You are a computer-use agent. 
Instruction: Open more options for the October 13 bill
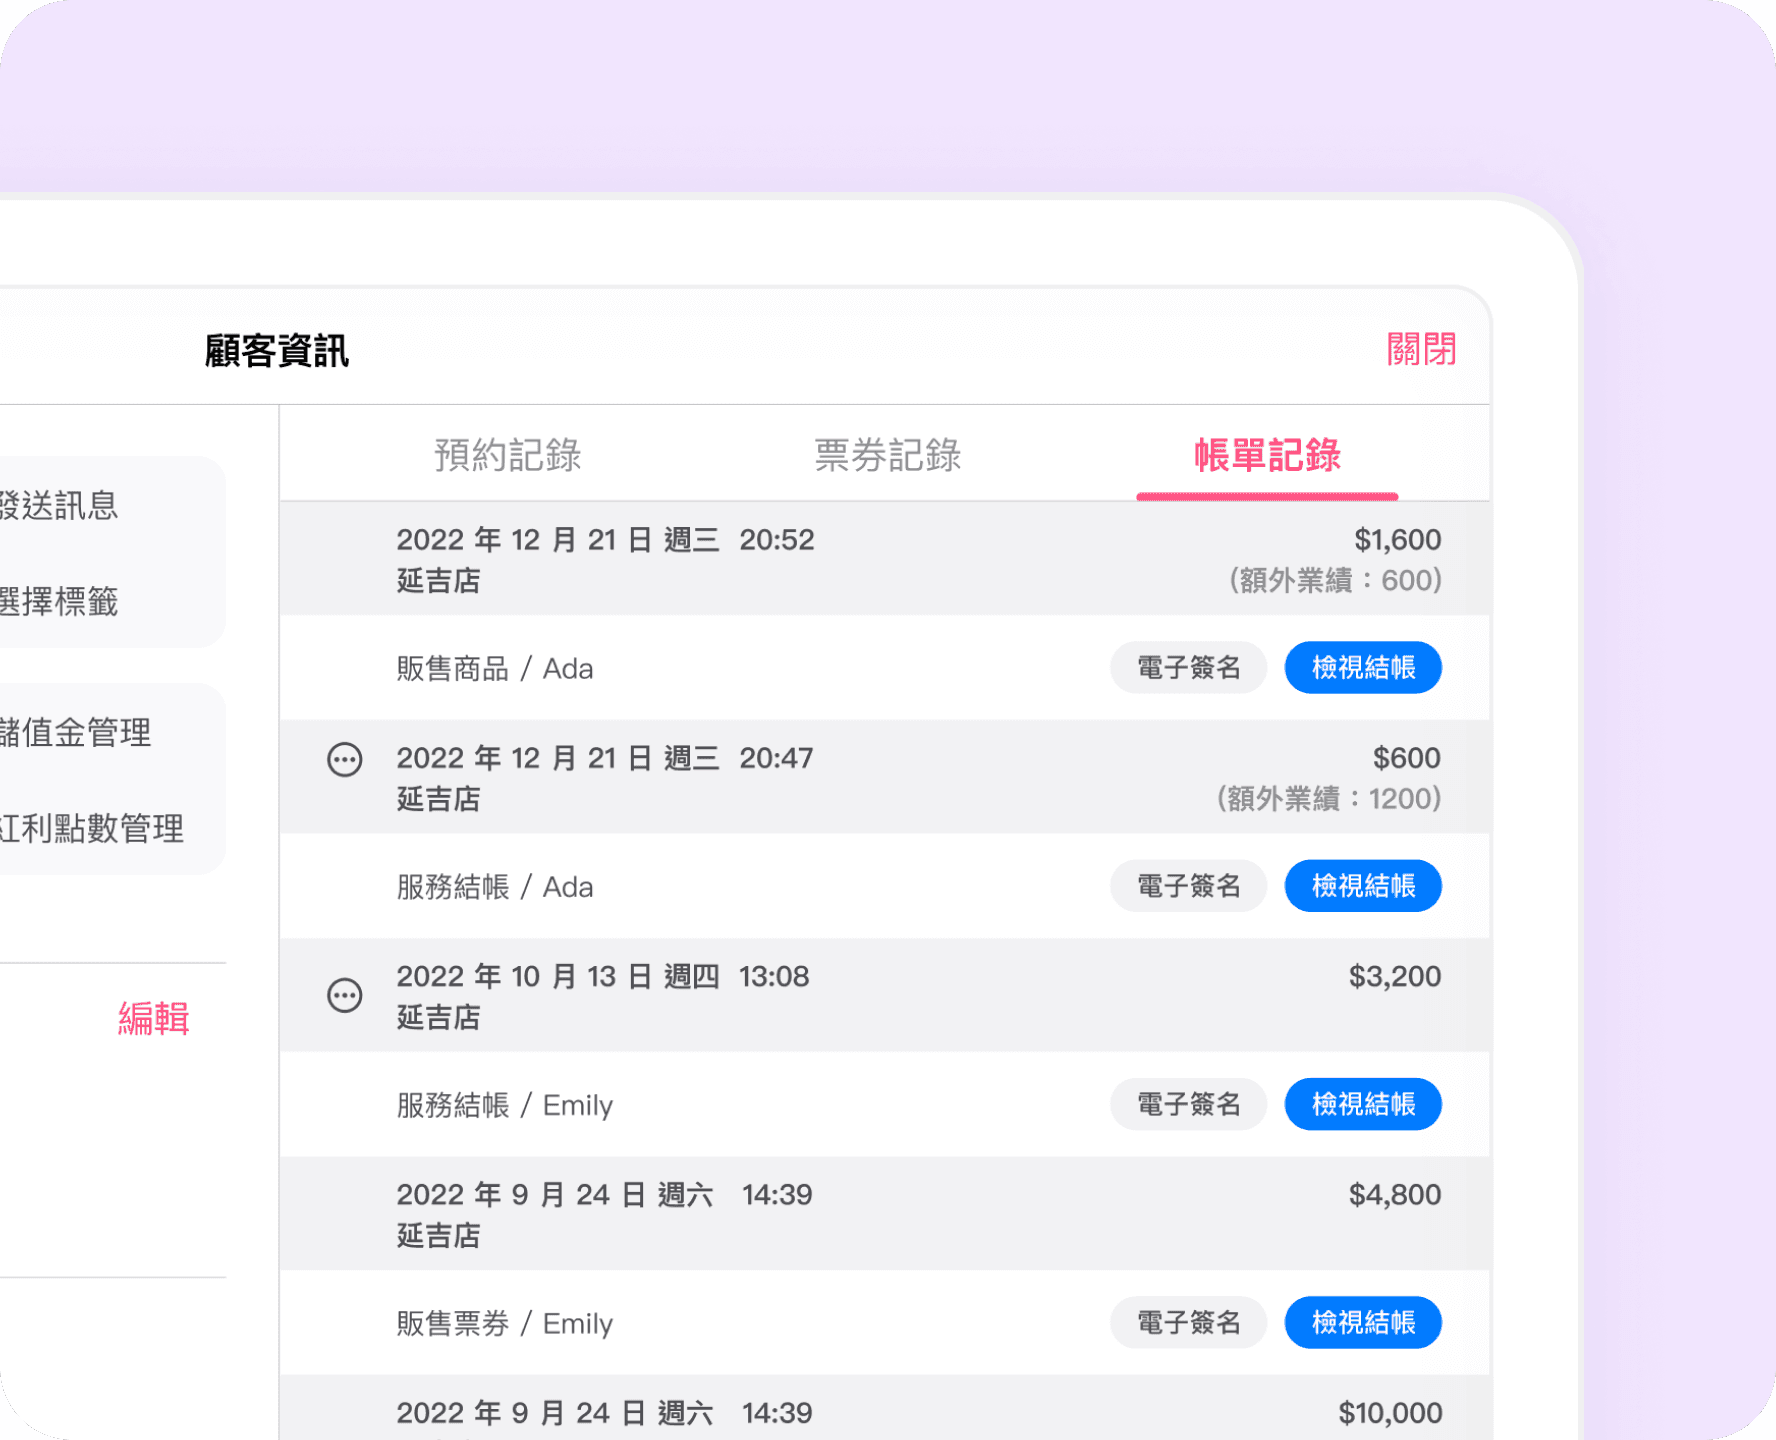point(345,996)
